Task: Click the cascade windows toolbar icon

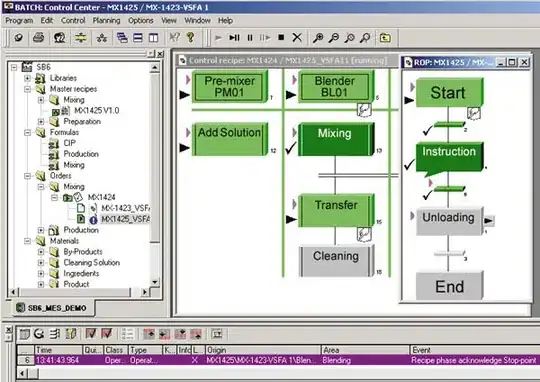Action: pyautogui.click(x=122, y=38)
